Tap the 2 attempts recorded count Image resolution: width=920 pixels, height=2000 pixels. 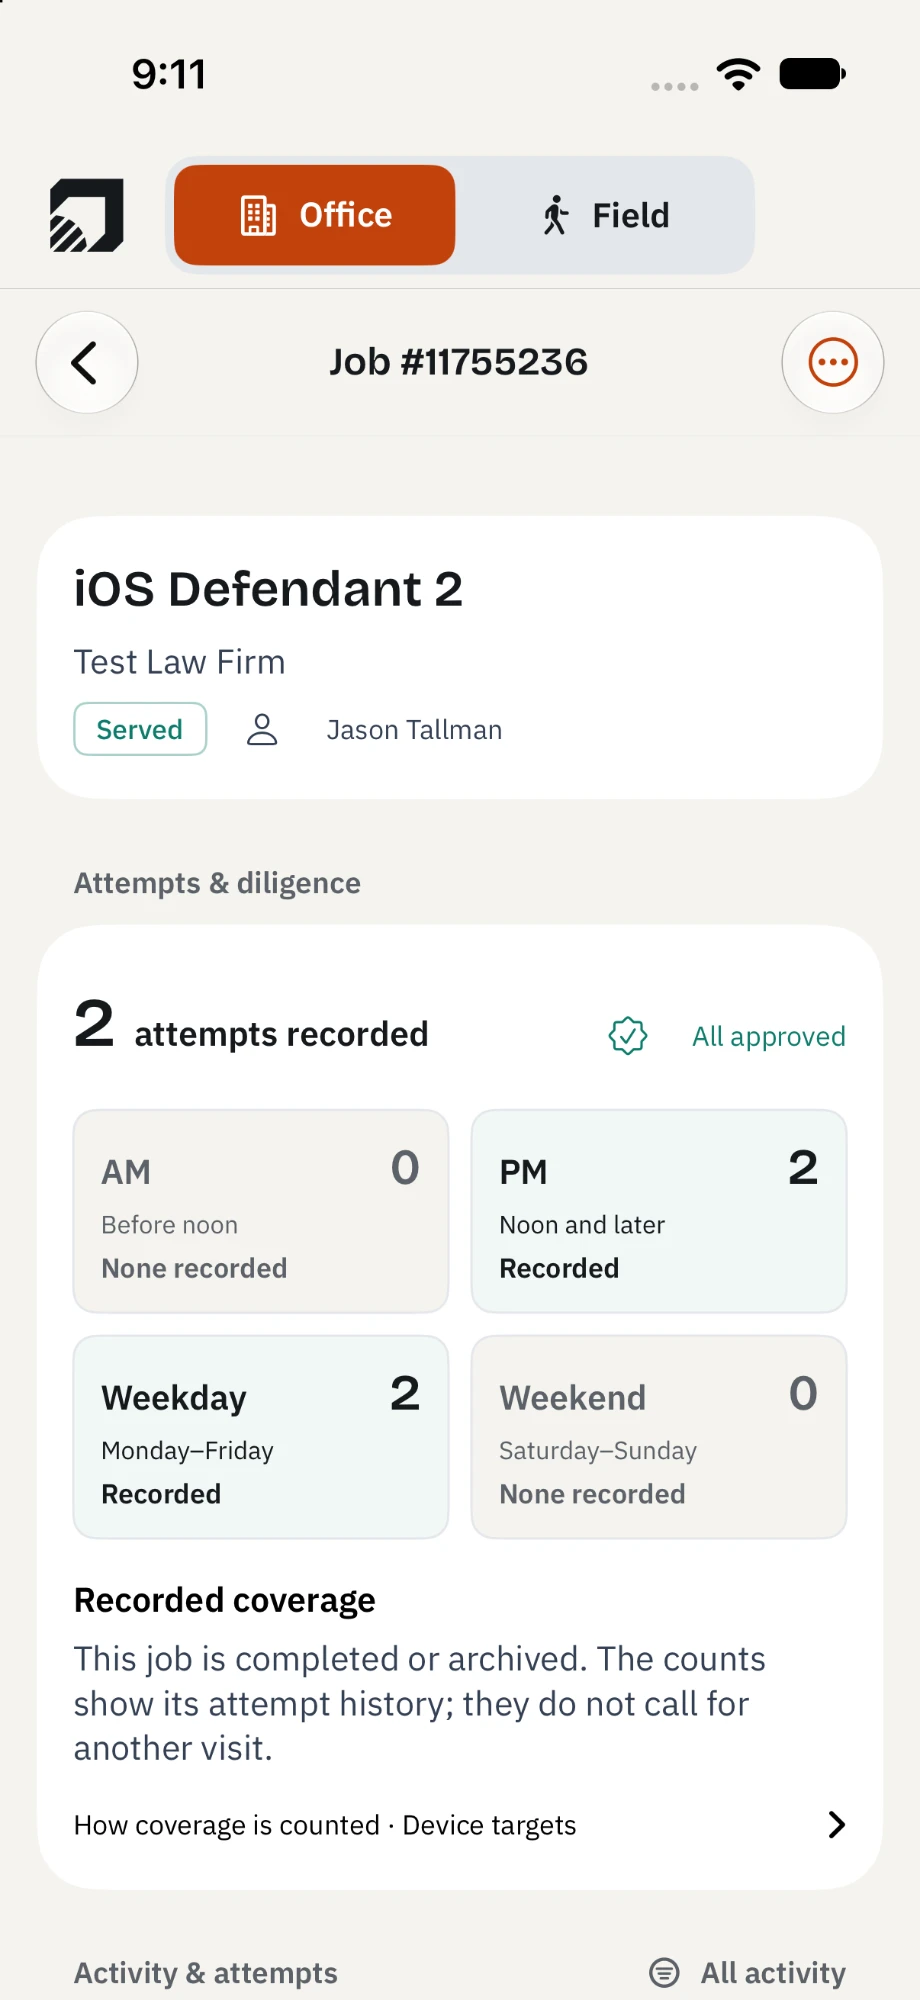251,1027
